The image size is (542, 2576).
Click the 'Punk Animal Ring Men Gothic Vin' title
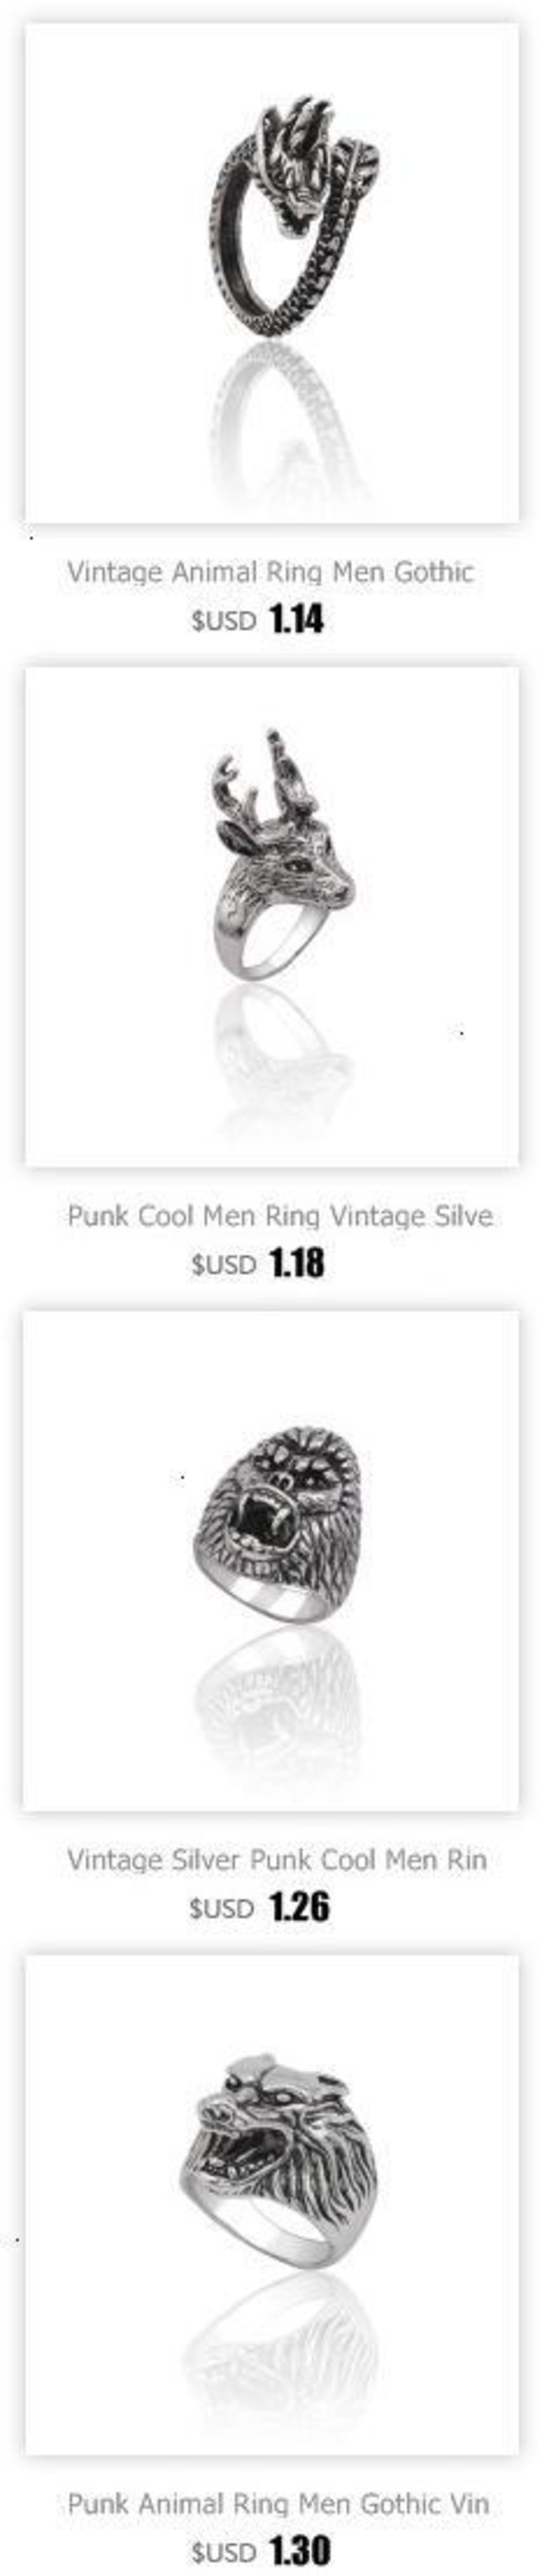click(278, 2505)
